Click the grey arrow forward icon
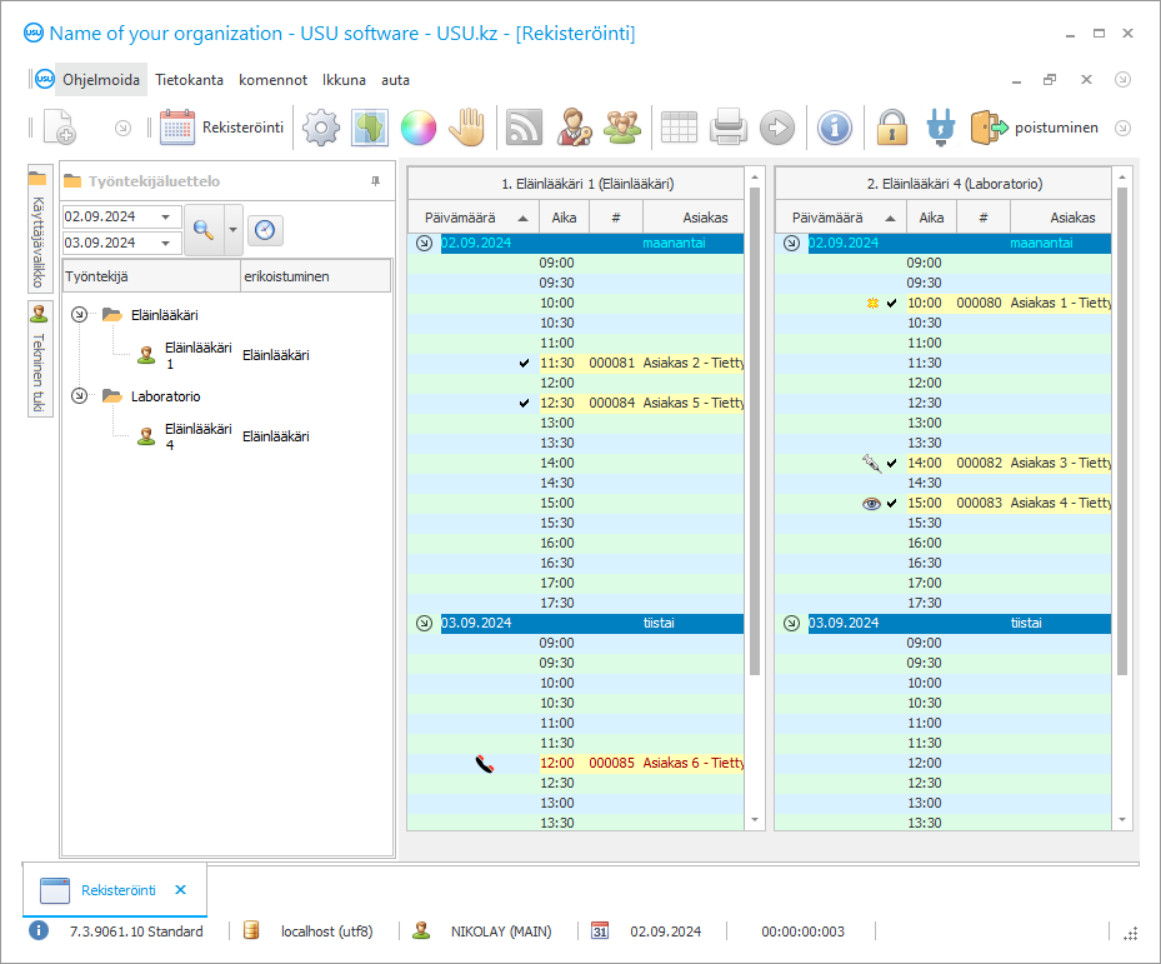The width and height of the screenshot is (1161, 964). [777, 127]
